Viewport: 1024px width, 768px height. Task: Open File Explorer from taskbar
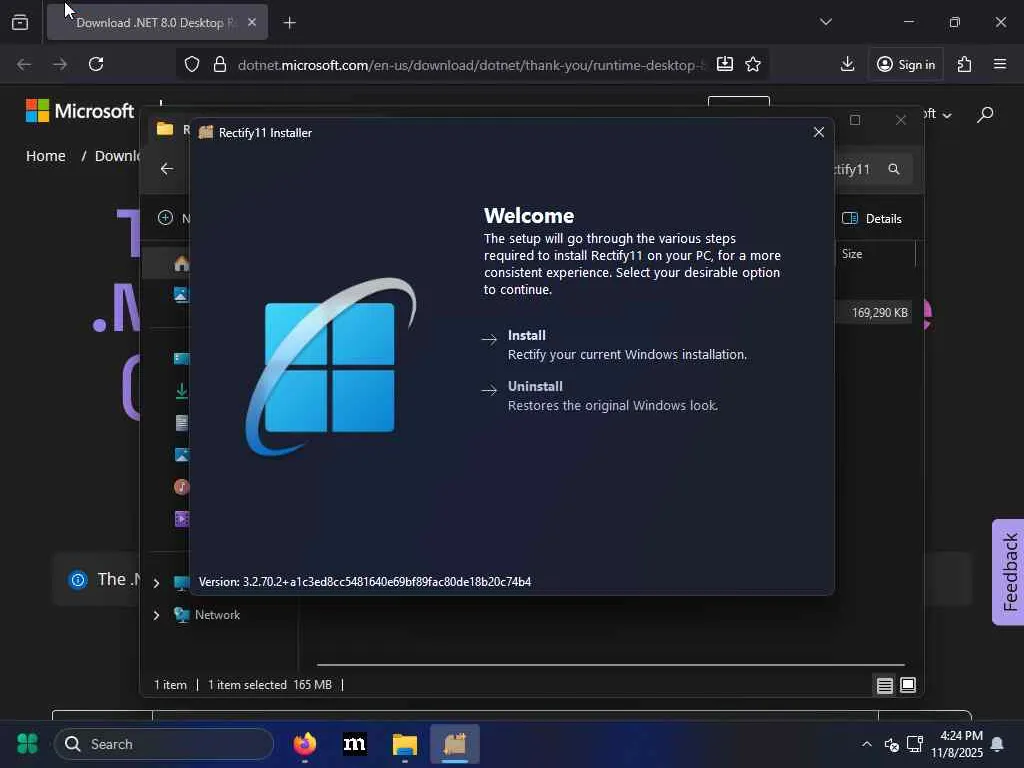[404, 744]
